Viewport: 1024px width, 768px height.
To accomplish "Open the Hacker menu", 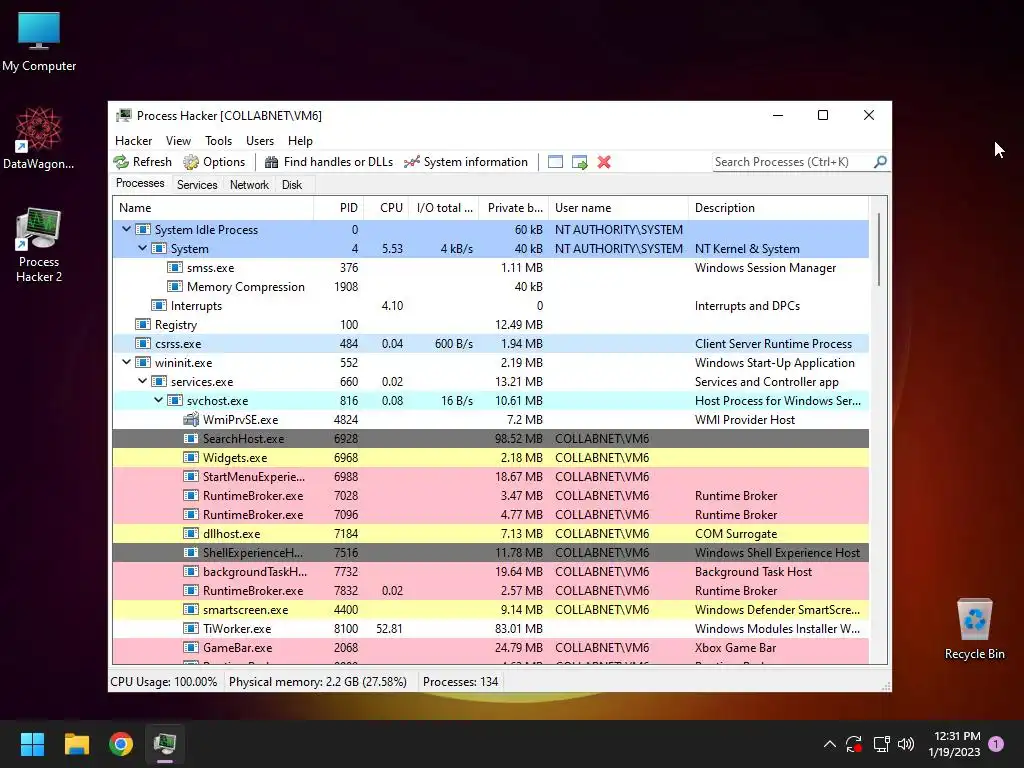I will pyautogui.click(x=133, y=141).
